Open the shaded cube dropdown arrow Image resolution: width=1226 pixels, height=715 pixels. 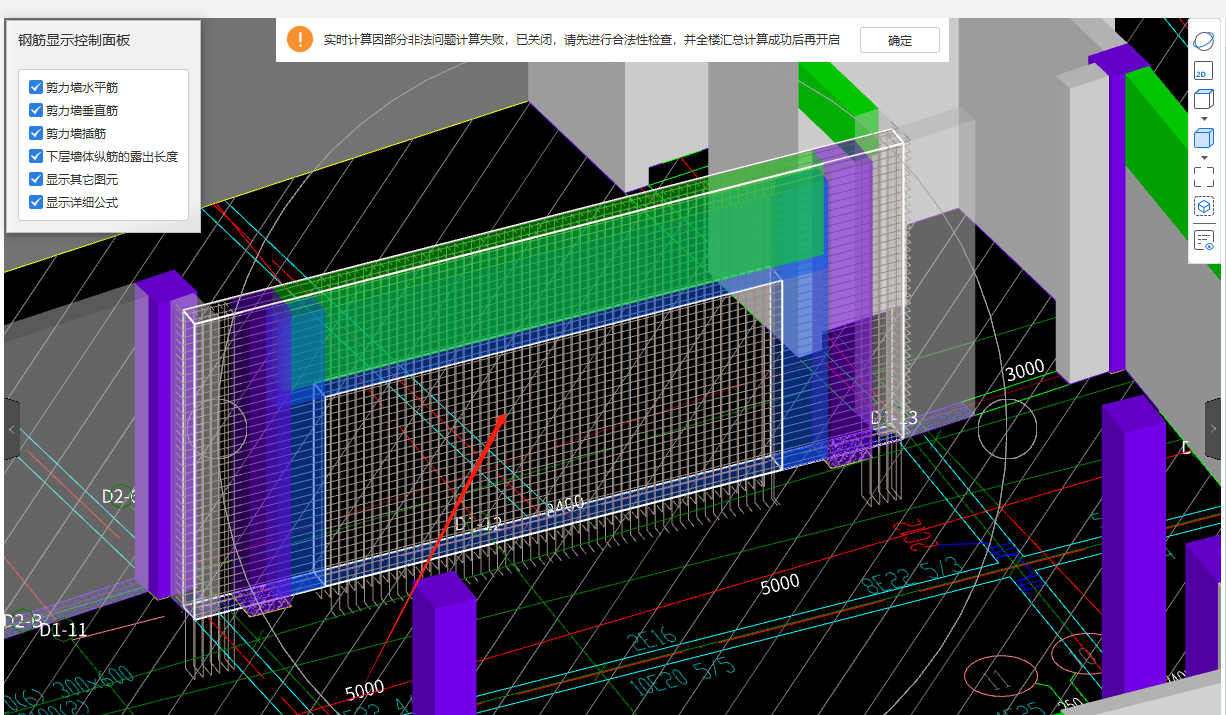point(1204,158)
